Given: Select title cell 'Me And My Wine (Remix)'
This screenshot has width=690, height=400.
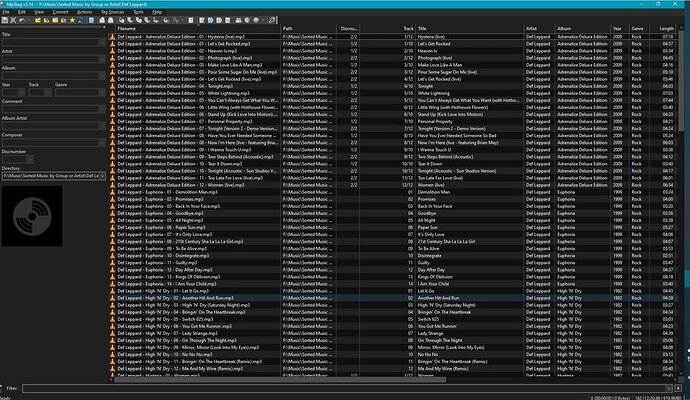Looking at the screenshot, I should (443, 368).
